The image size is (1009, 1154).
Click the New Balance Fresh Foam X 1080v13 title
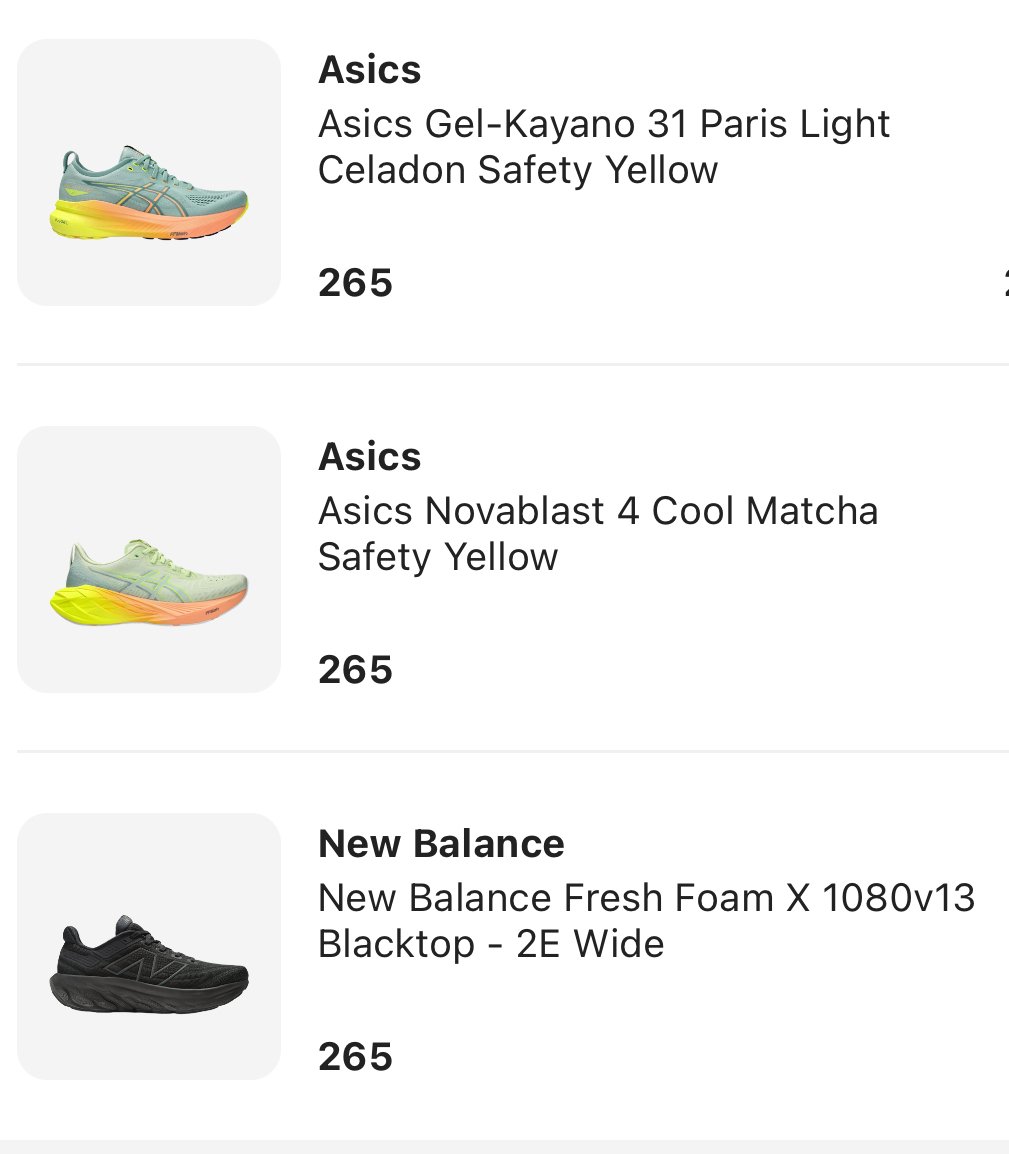pyautogui.click(x=646, y=898)
